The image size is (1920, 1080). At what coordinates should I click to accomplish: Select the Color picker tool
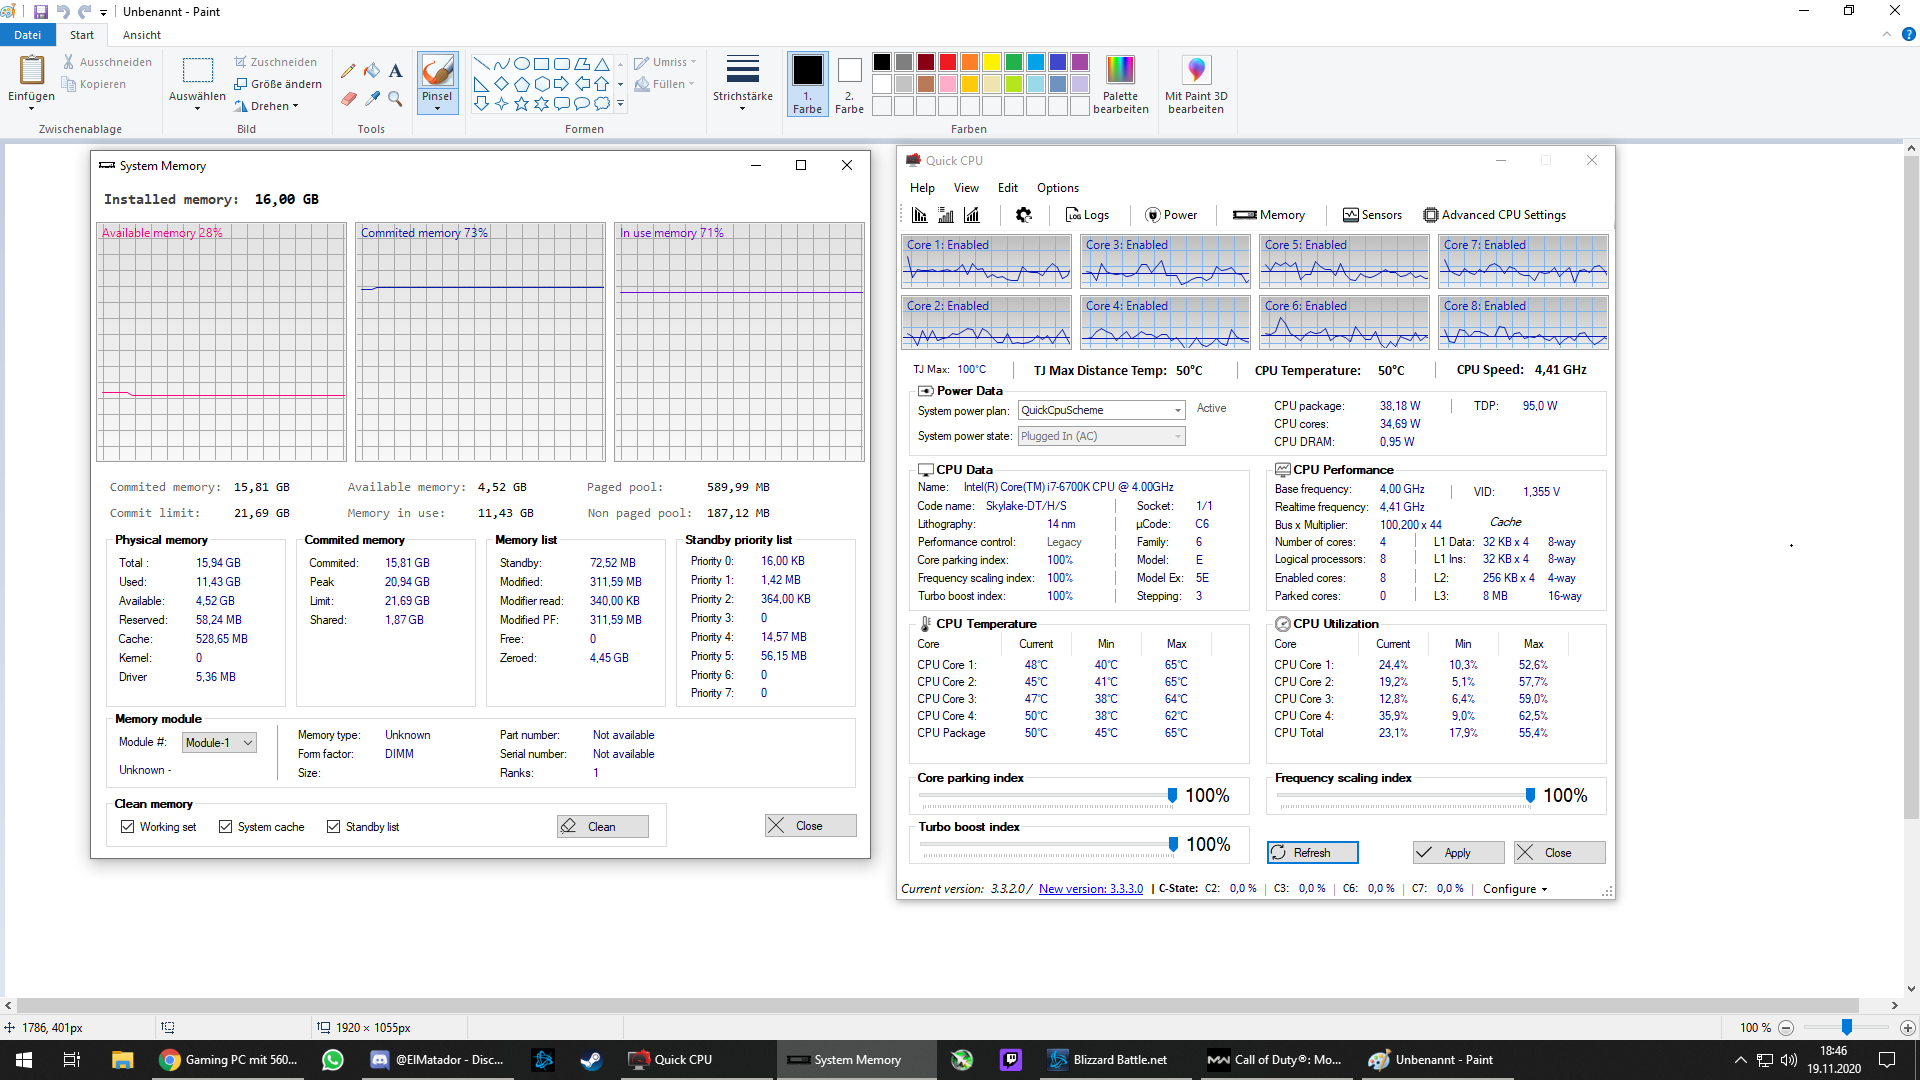point(372,99)
